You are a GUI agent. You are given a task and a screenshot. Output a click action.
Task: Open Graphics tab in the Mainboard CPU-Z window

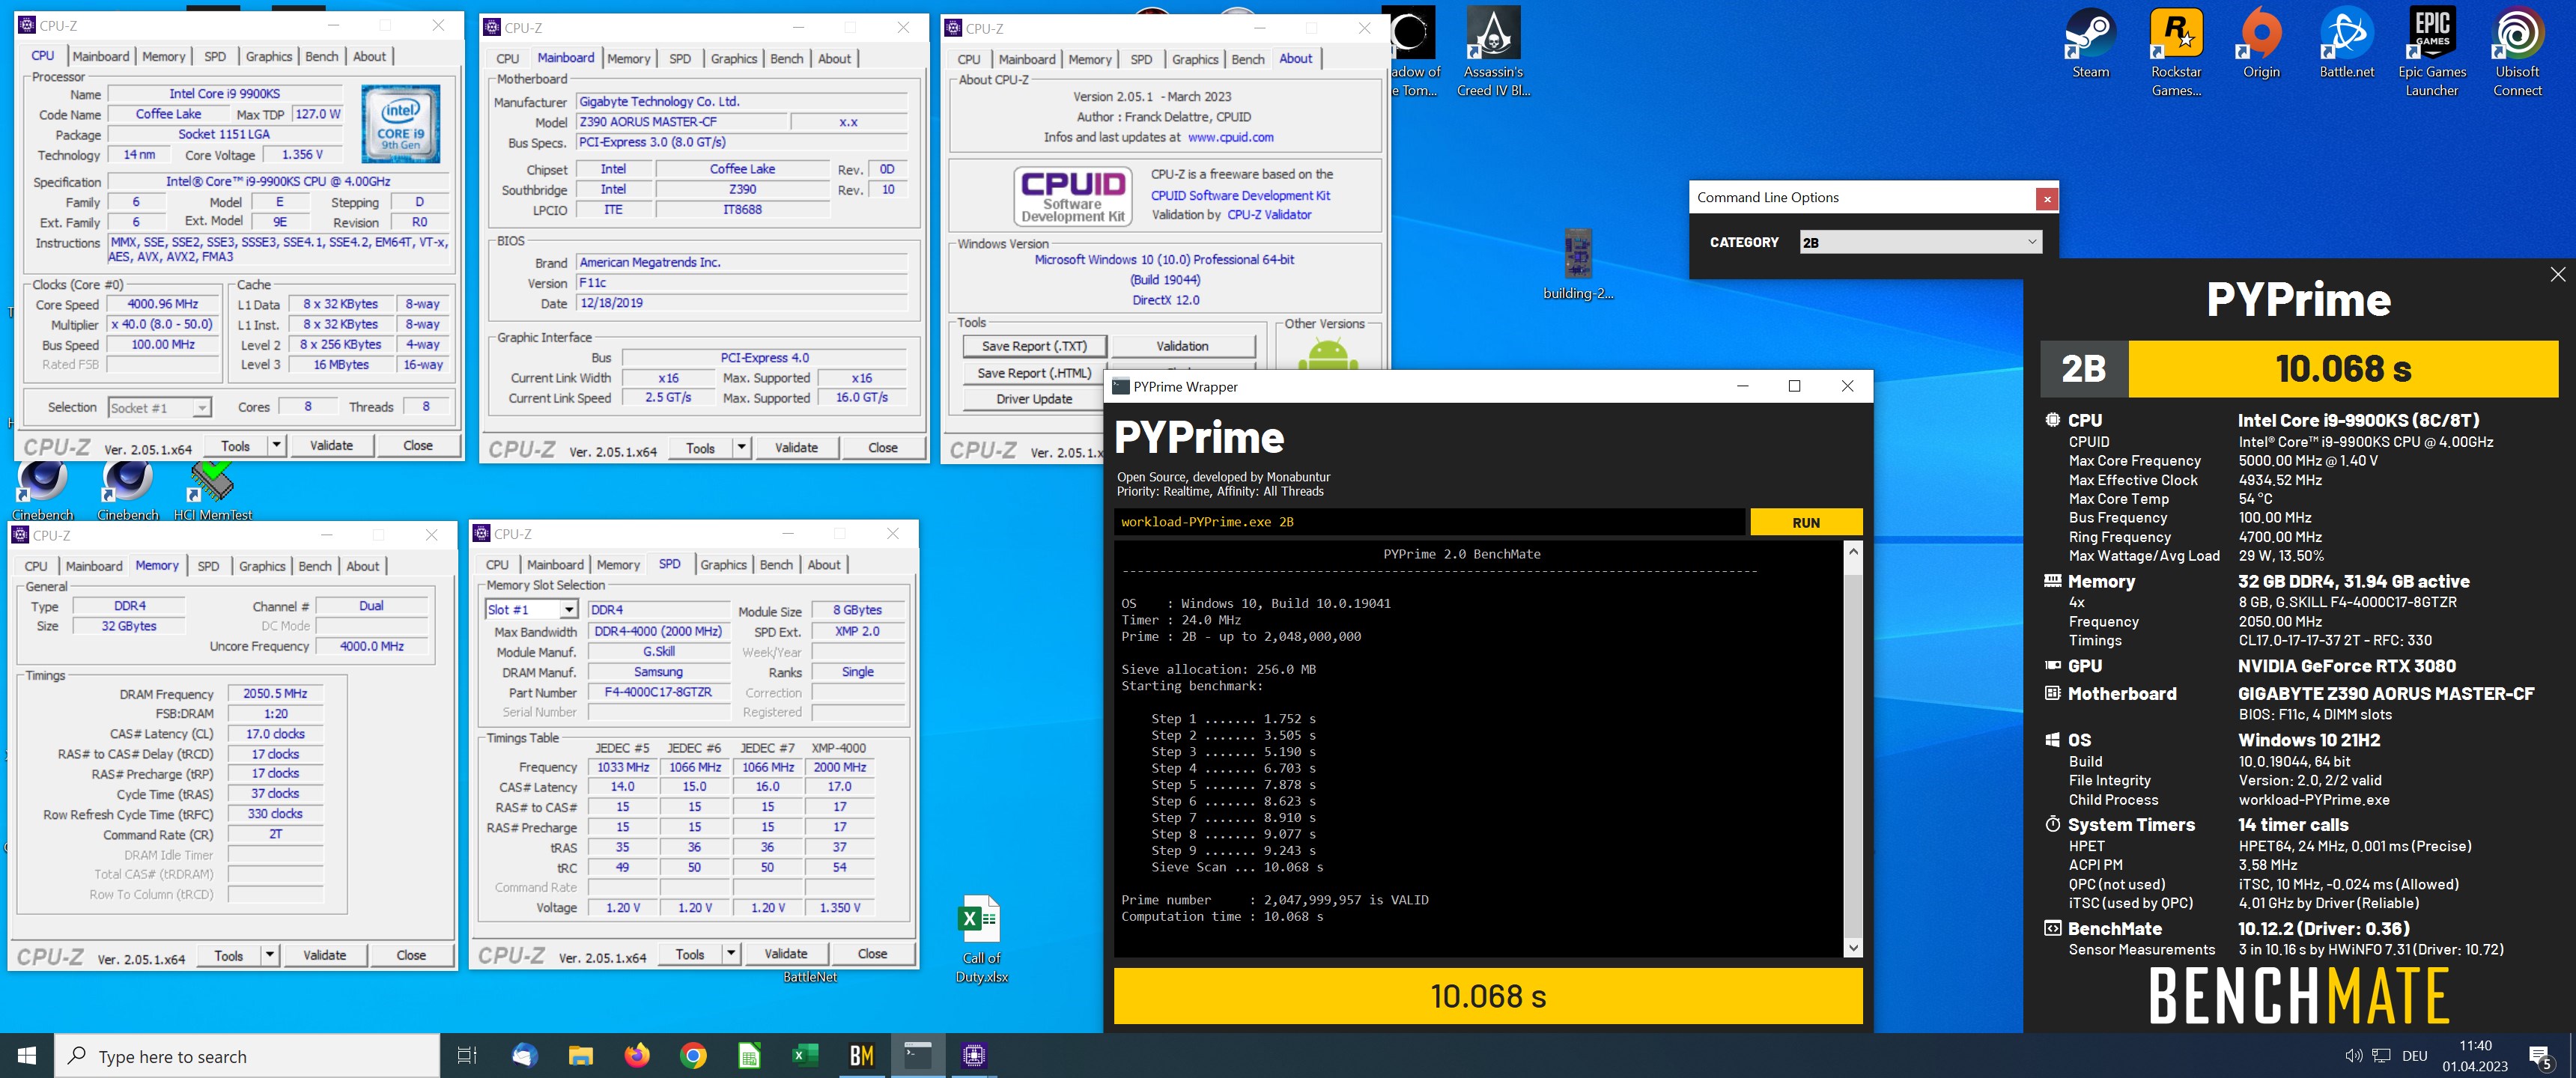(x=733, y=58)
